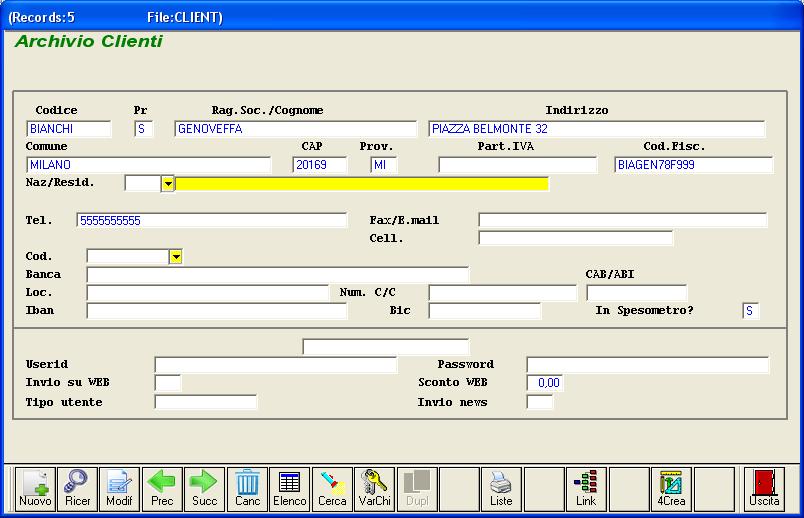The image size is (804, 518).
Task: Click the Invio news field
Action: pos(540,402)
